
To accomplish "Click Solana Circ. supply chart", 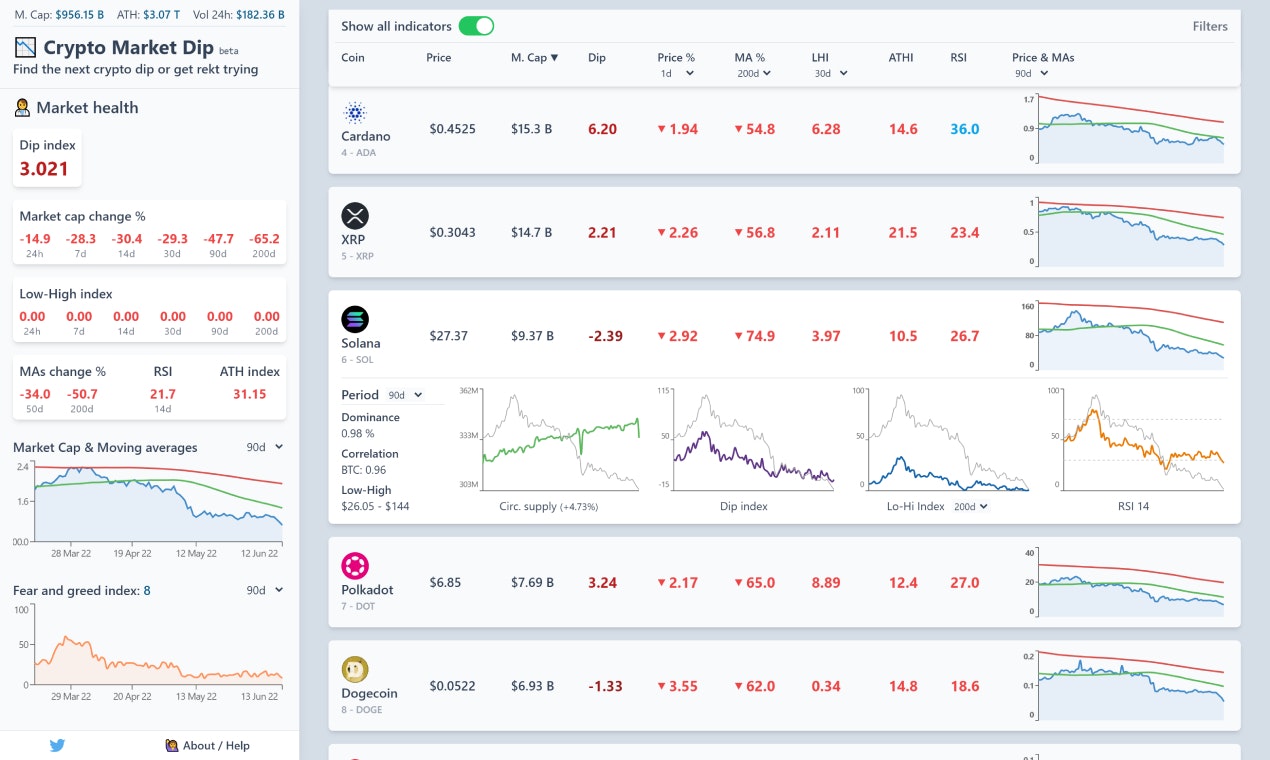I will point(548,438).
